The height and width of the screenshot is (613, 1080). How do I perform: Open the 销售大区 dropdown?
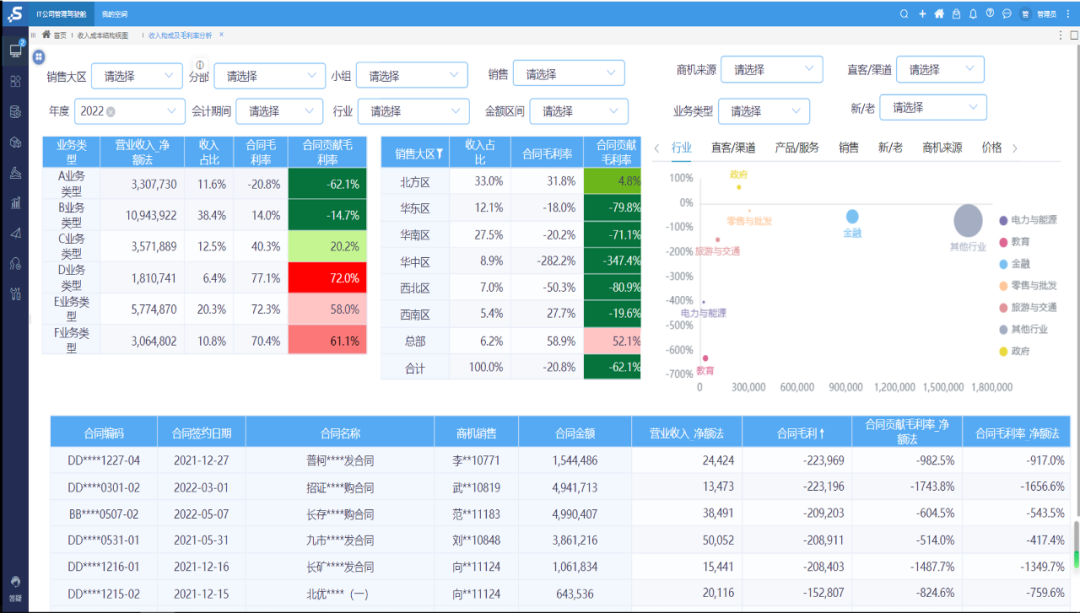136,76
